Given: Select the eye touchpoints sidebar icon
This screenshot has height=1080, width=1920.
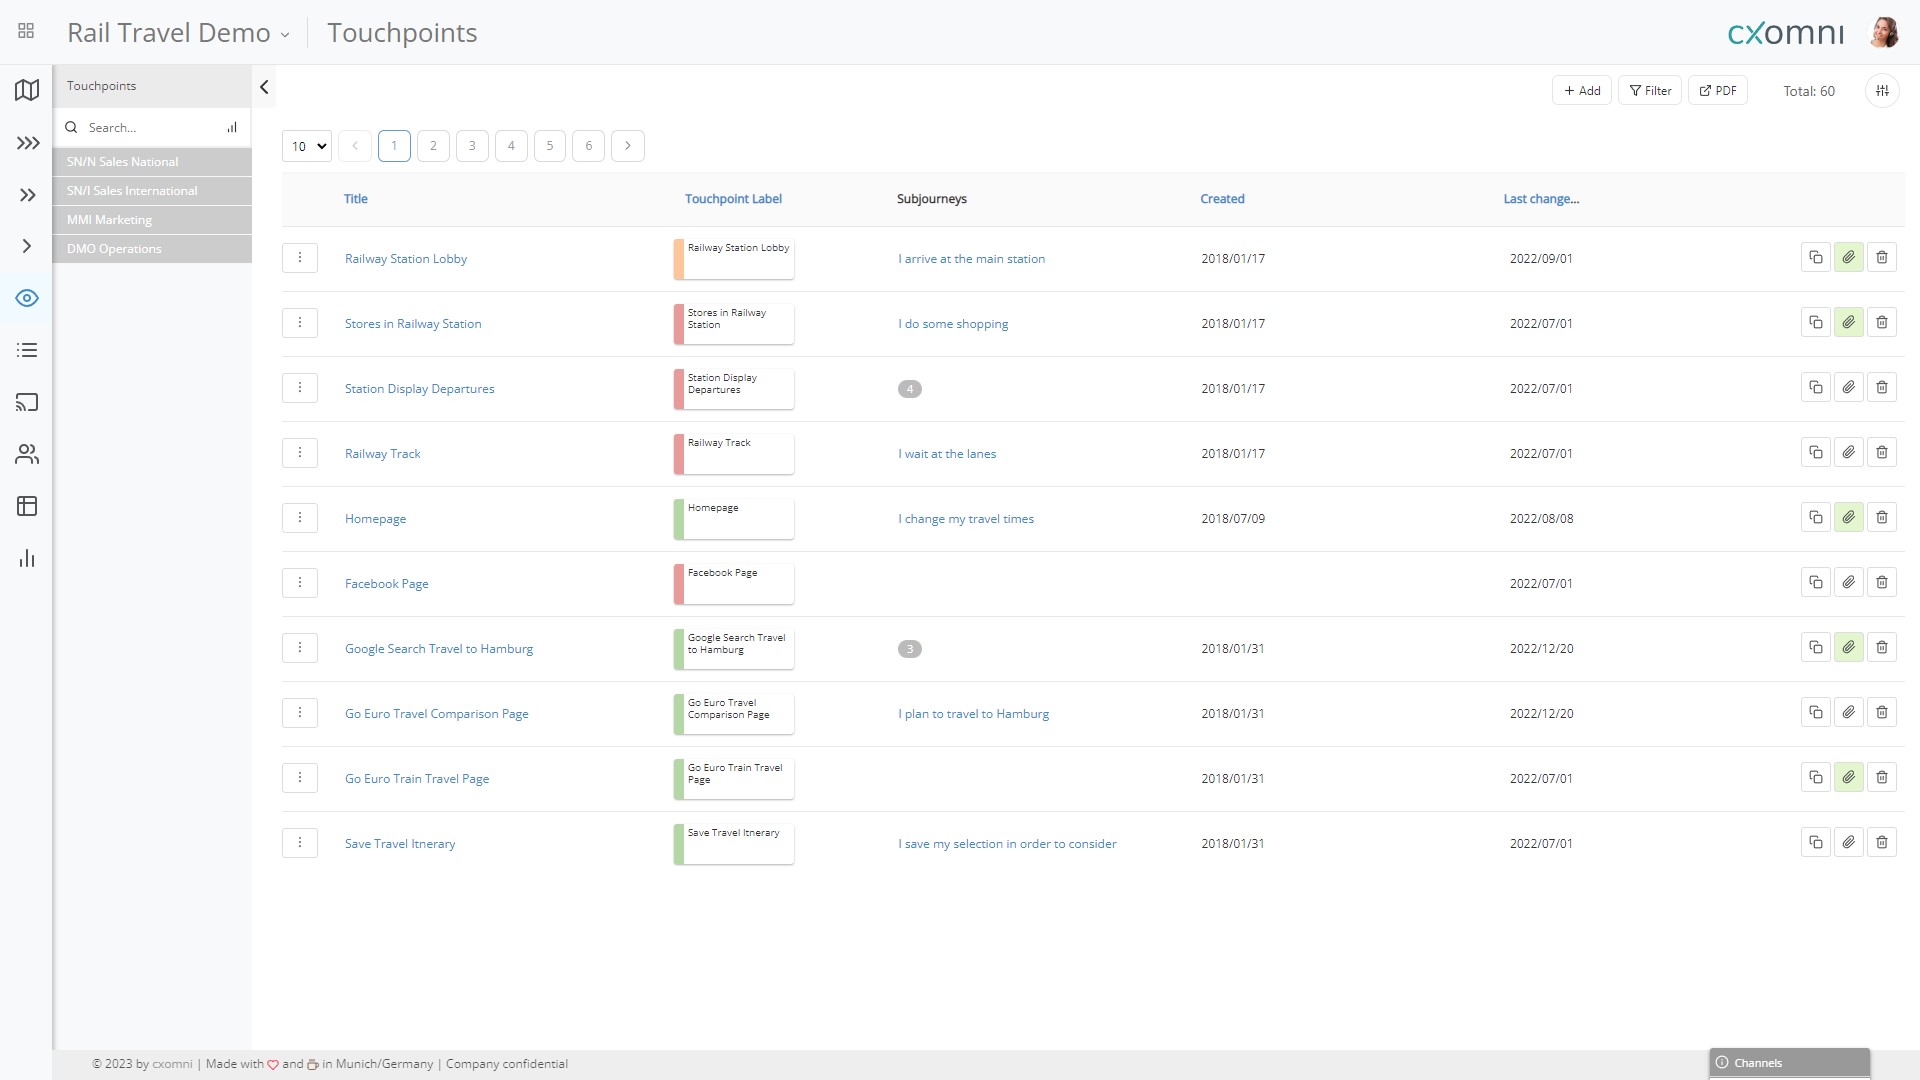Looking at the screenshot, I should (27, 298).
